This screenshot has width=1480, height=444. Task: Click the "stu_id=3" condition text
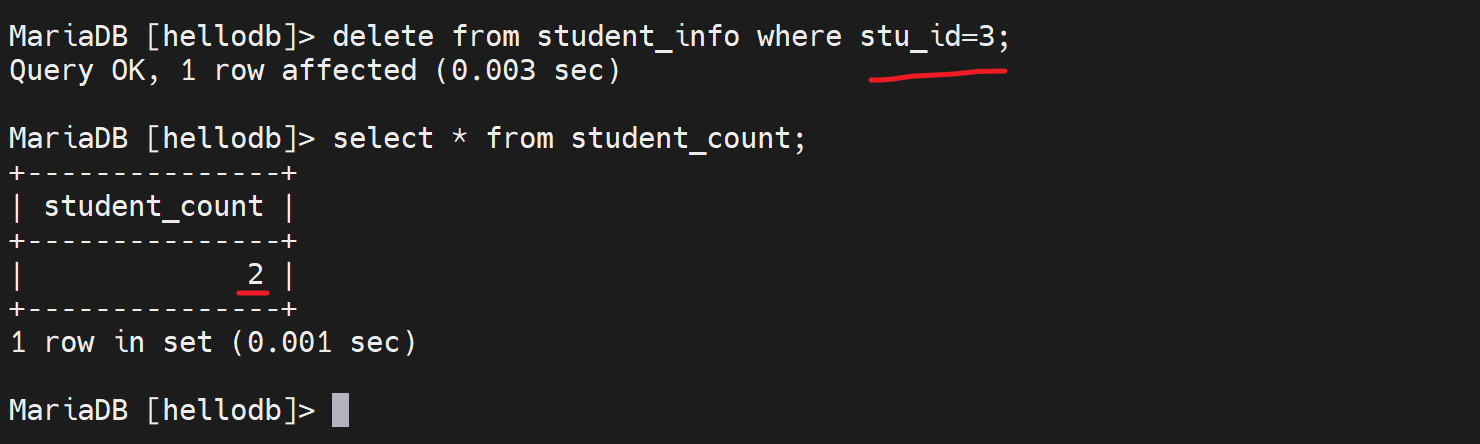pyautogui.click(x=928, y=37)
